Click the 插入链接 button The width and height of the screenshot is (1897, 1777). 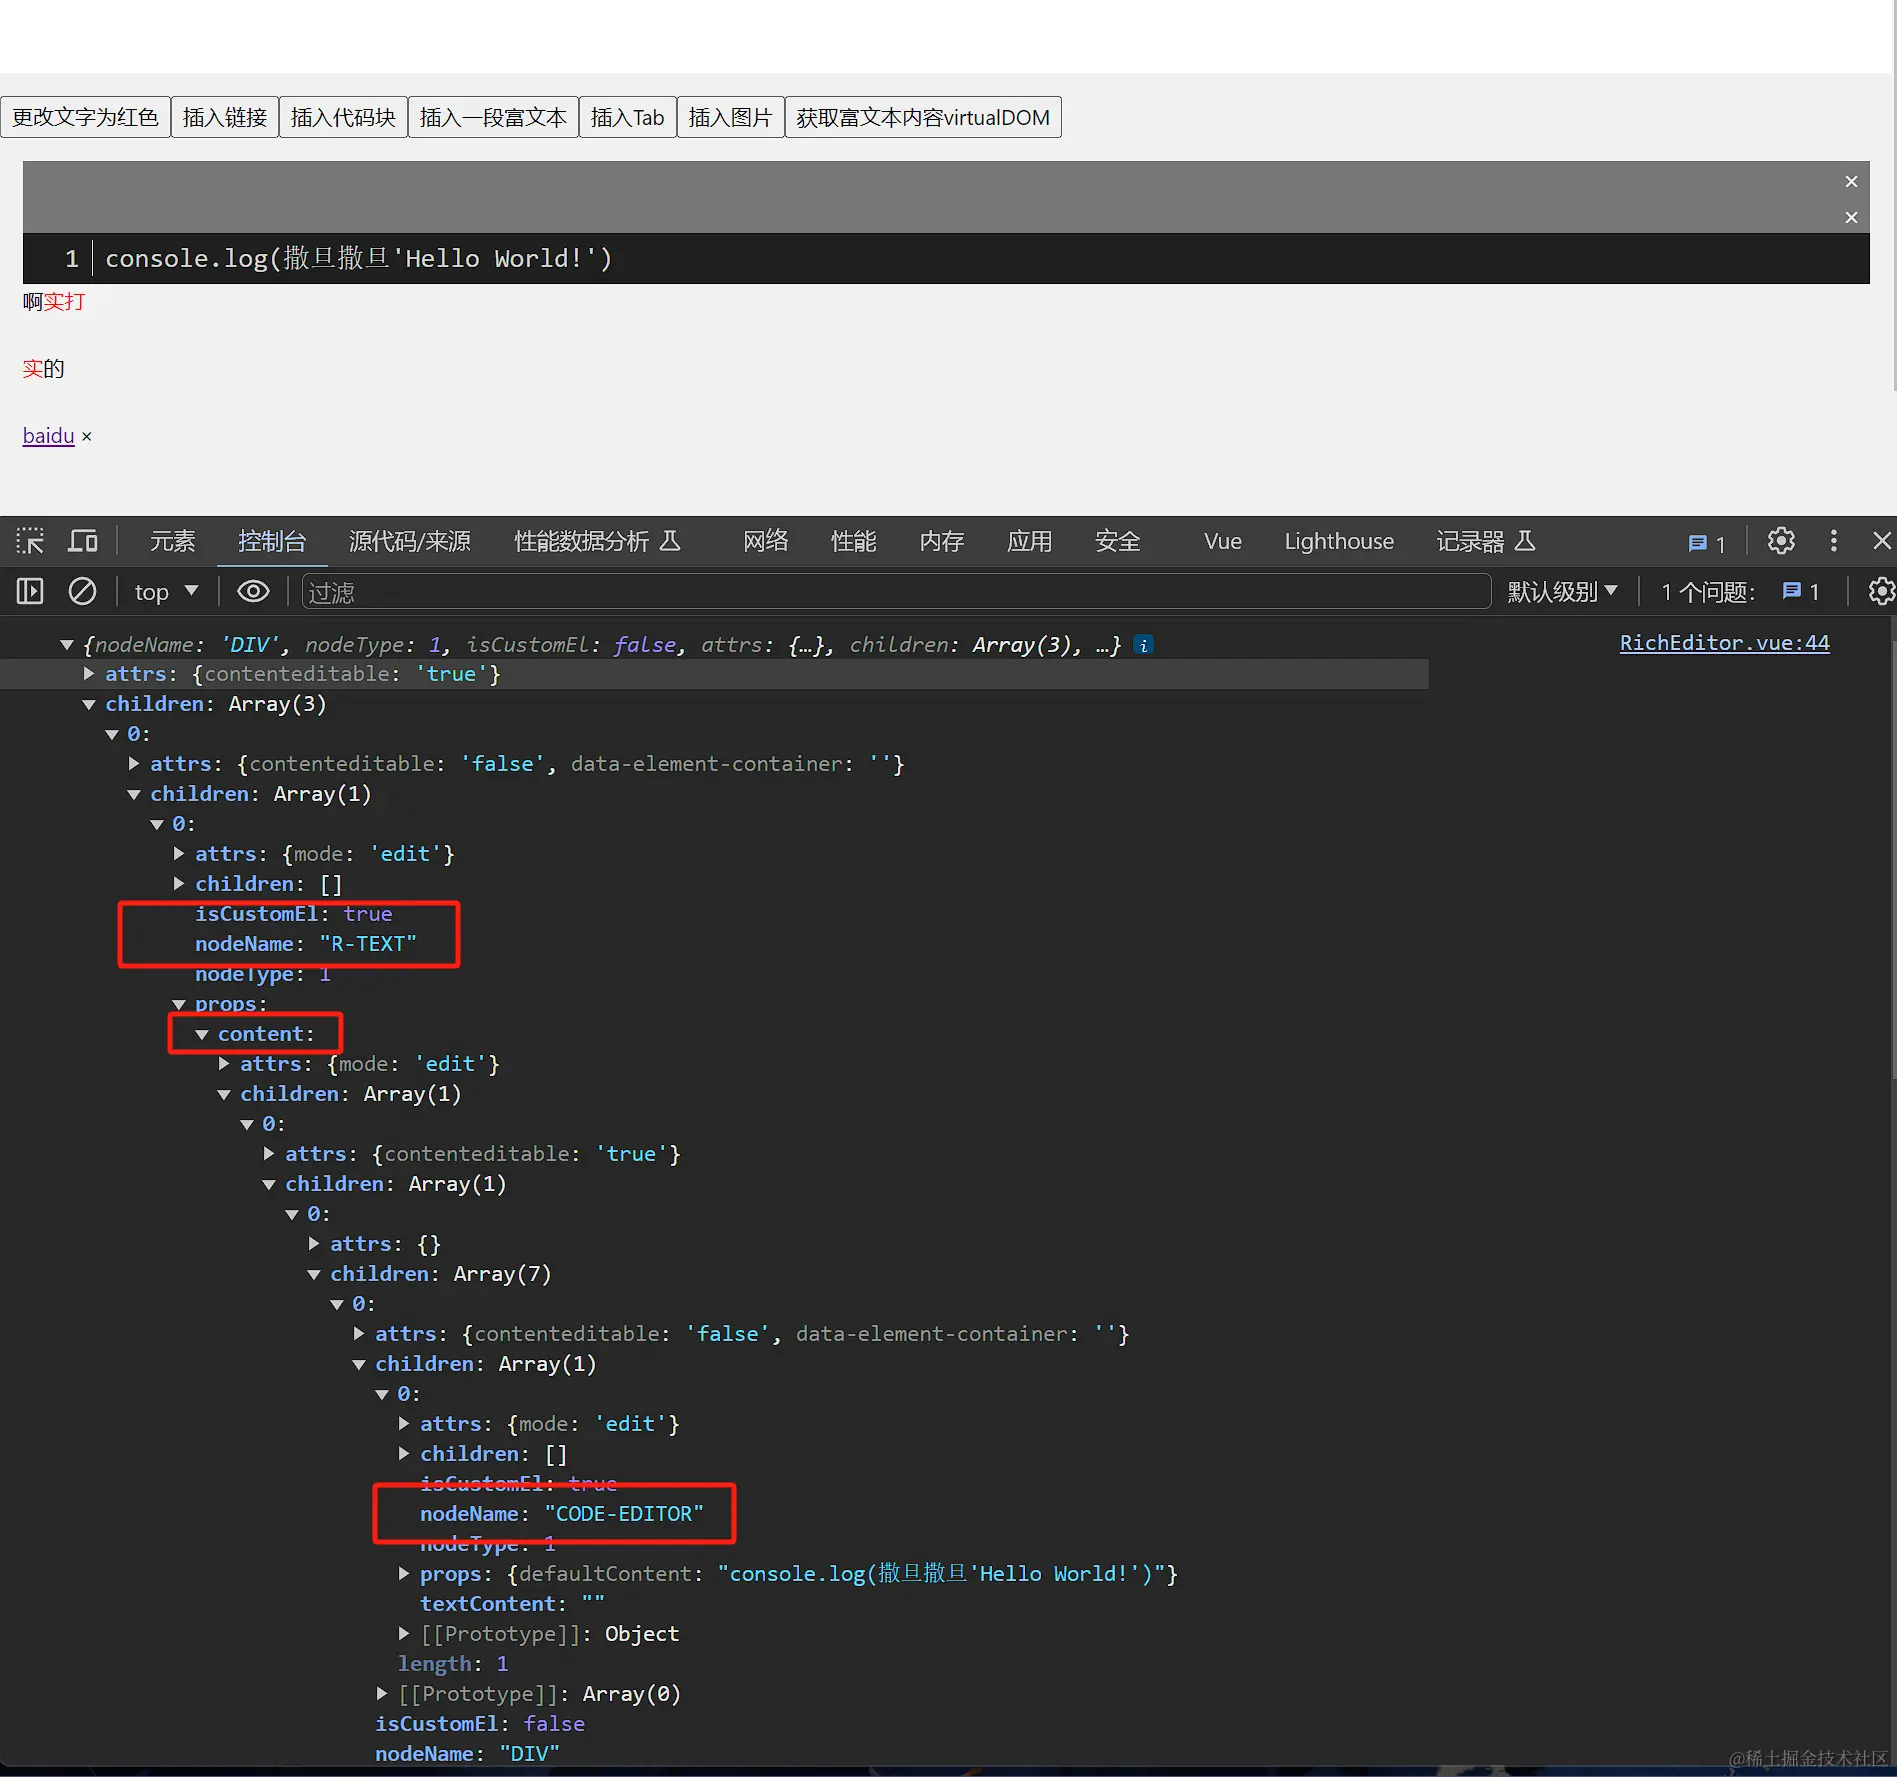[x=225, y=117]
